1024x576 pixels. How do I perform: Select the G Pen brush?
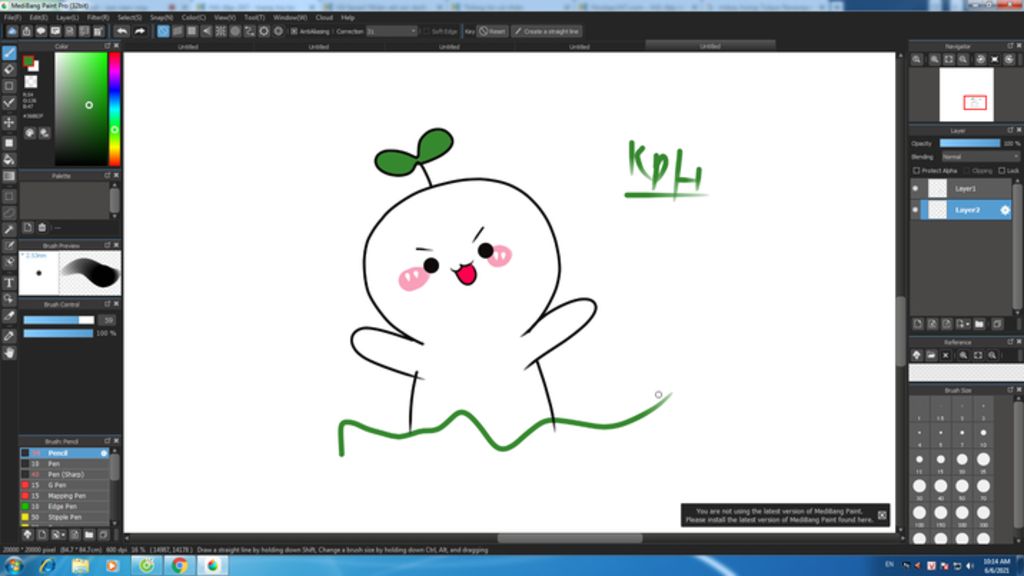(x=64, y=485)
